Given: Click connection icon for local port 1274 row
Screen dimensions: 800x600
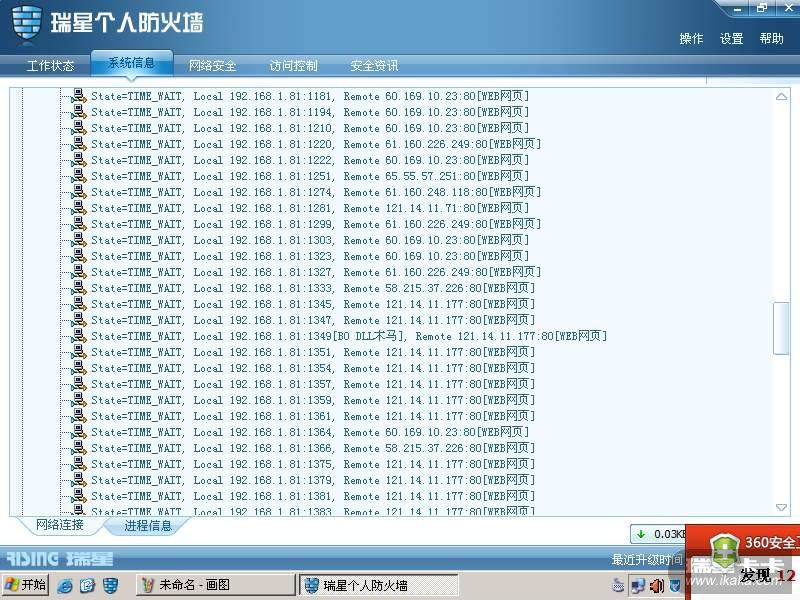Looking at the screenshot, I should pyautogui.click(x=79, y=192).
